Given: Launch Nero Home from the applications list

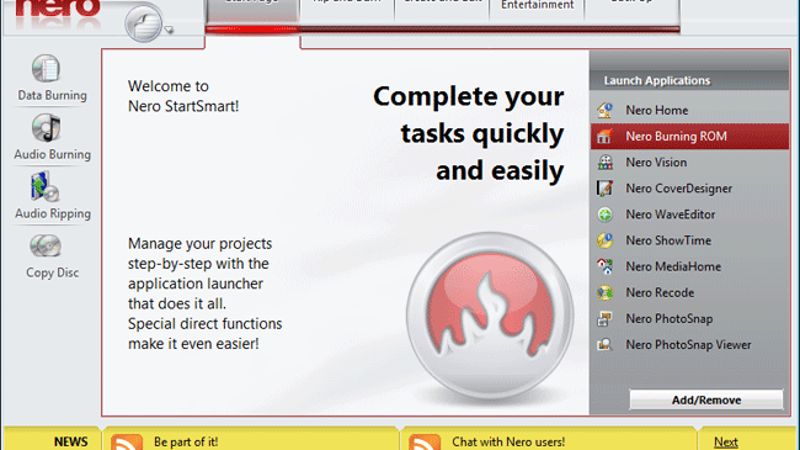Looking at the screenshot, I should click(689, 110).
